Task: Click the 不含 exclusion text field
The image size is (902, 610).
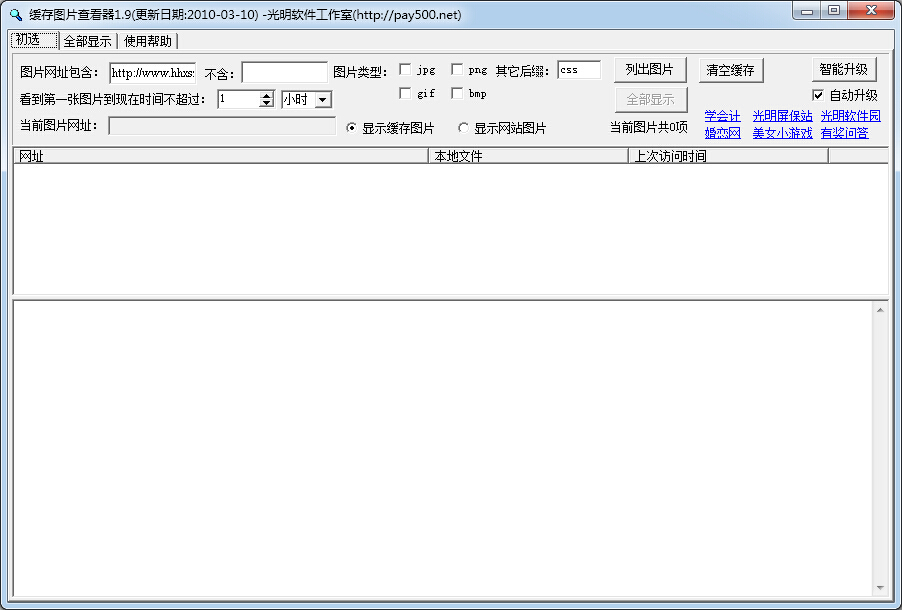Action: tap(284, 72)
